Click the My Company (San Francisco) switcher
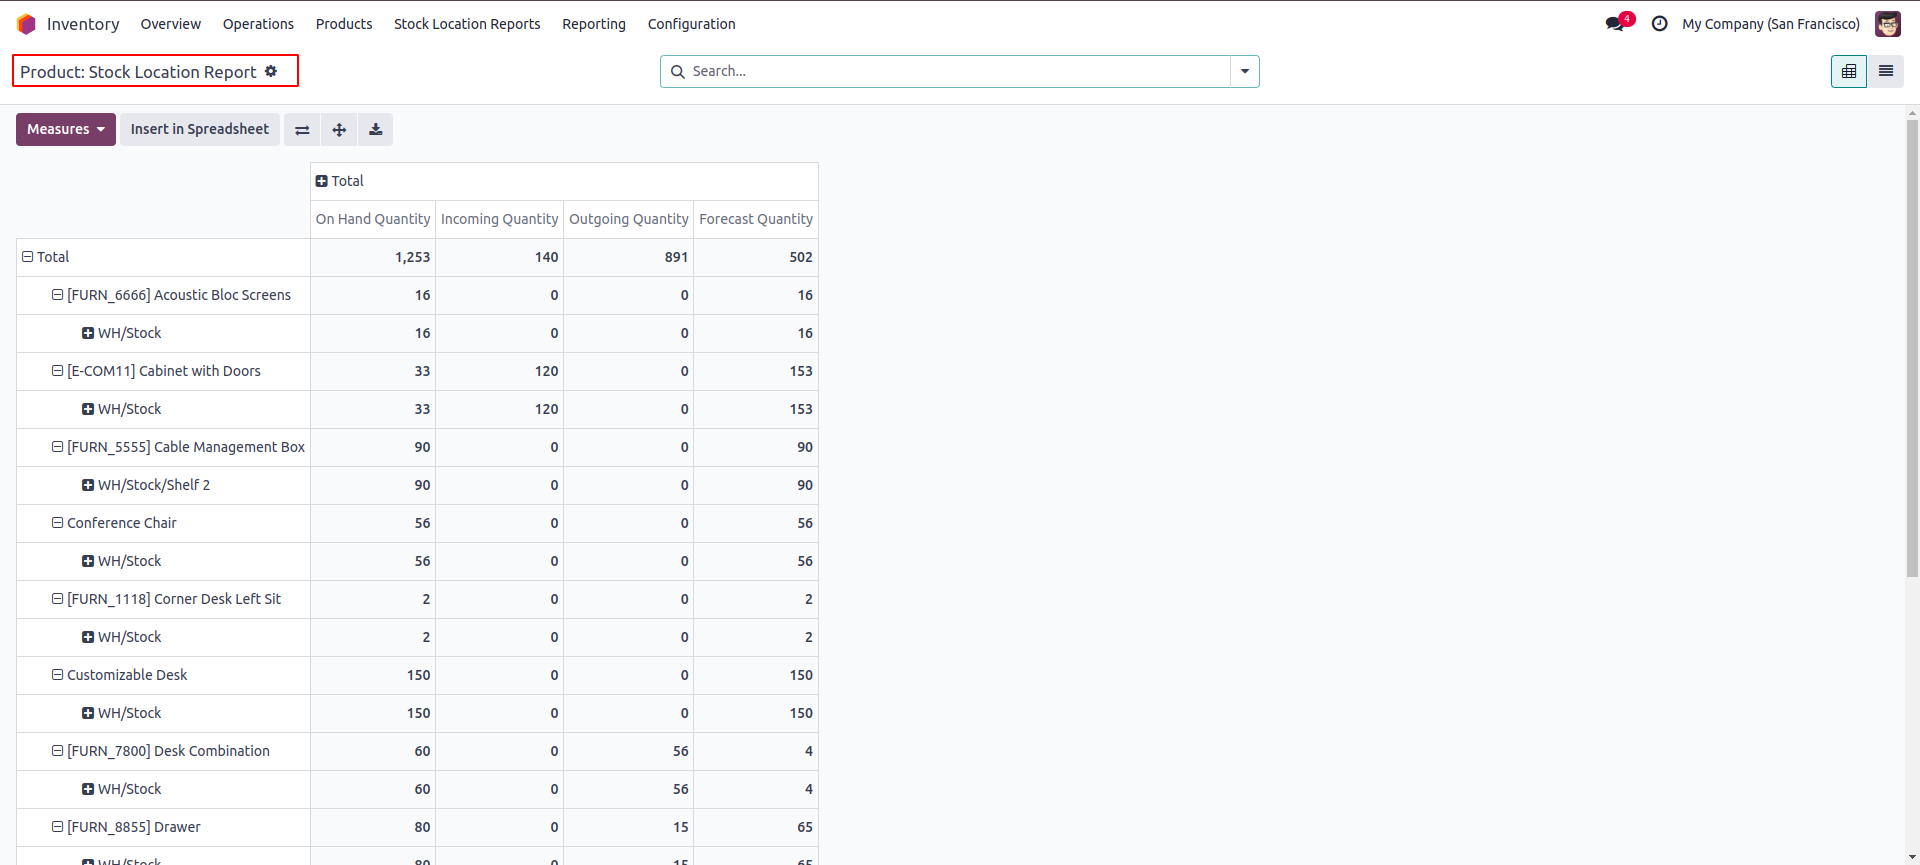 tap(1770, 24)
